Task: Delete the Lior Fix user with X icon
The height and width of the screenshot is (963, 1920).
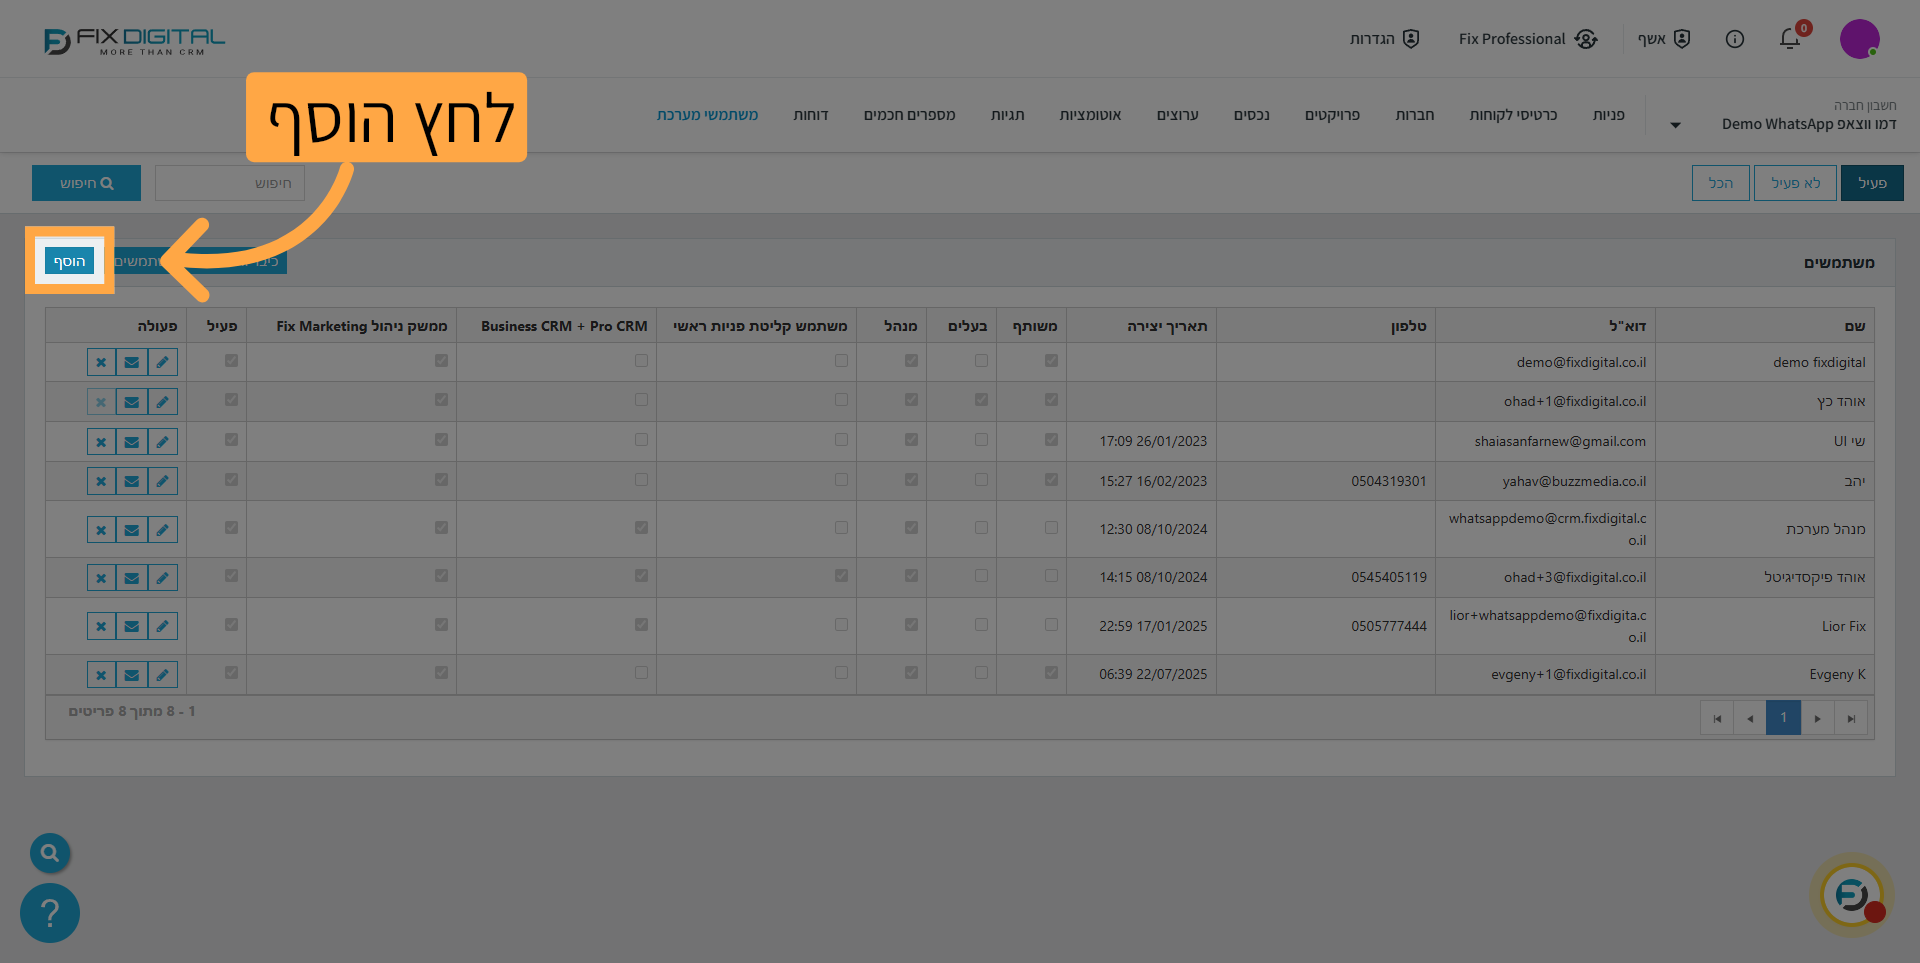Action: 101,627
